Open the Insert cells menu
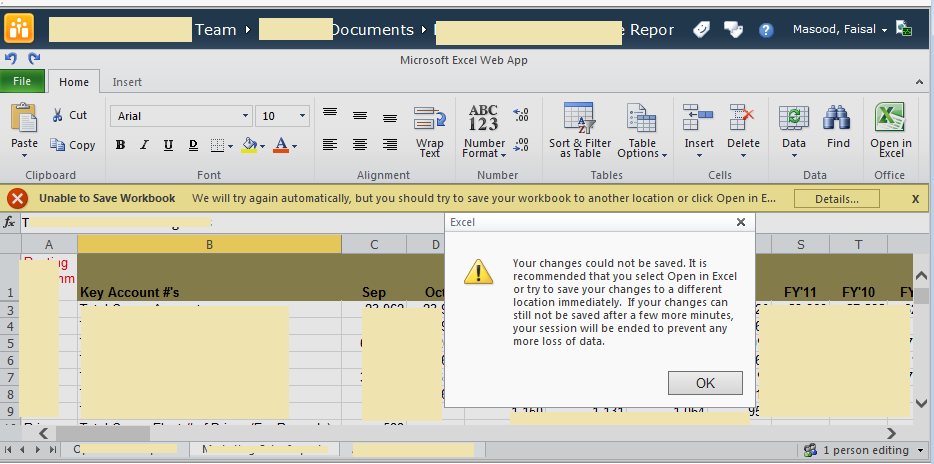Screen dimensions: 934x464 point(699,131)
